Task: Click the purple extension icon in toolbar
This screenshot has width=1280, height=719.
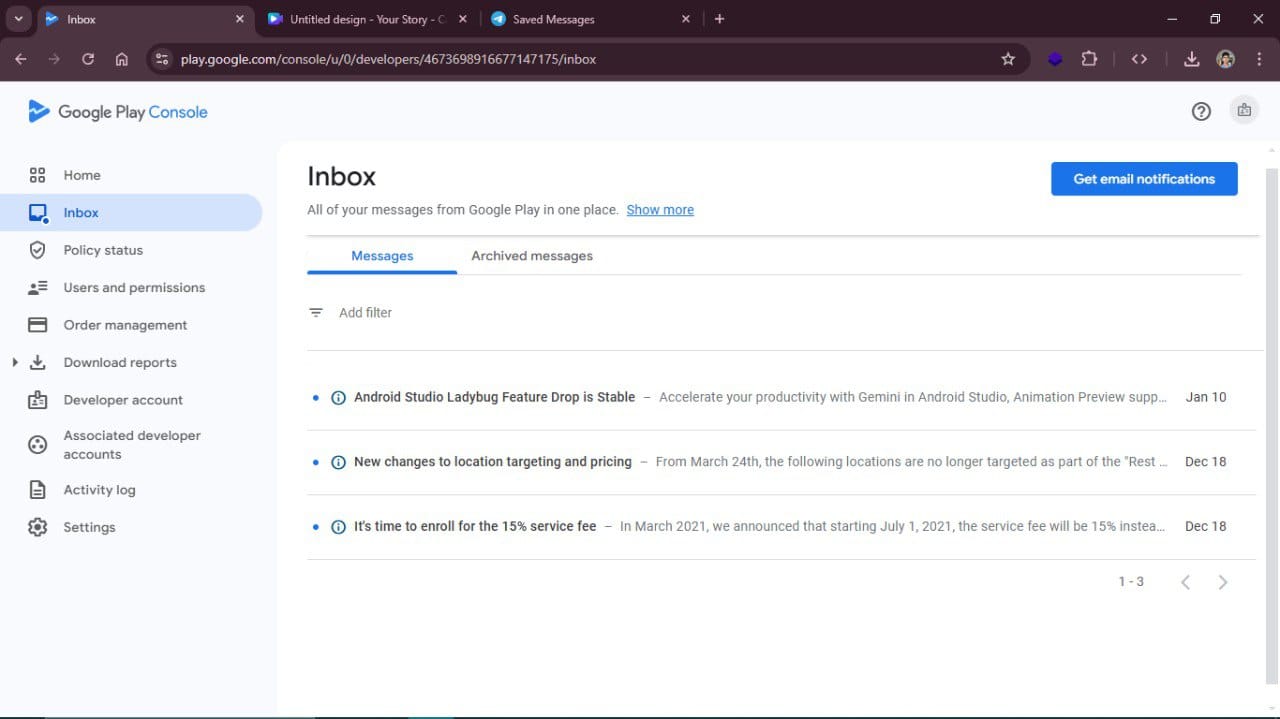Action: pyautogui.click(x=1055, y=59)
